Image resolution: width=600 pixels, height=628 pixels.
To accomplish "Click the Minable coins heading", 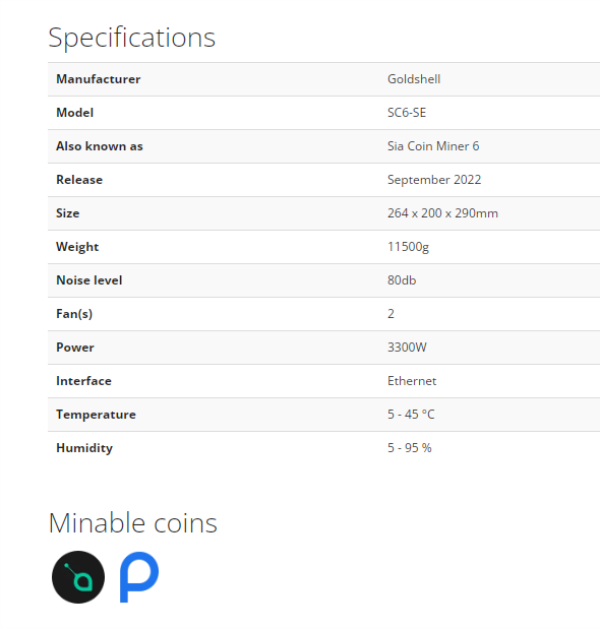I will point(133,523).
